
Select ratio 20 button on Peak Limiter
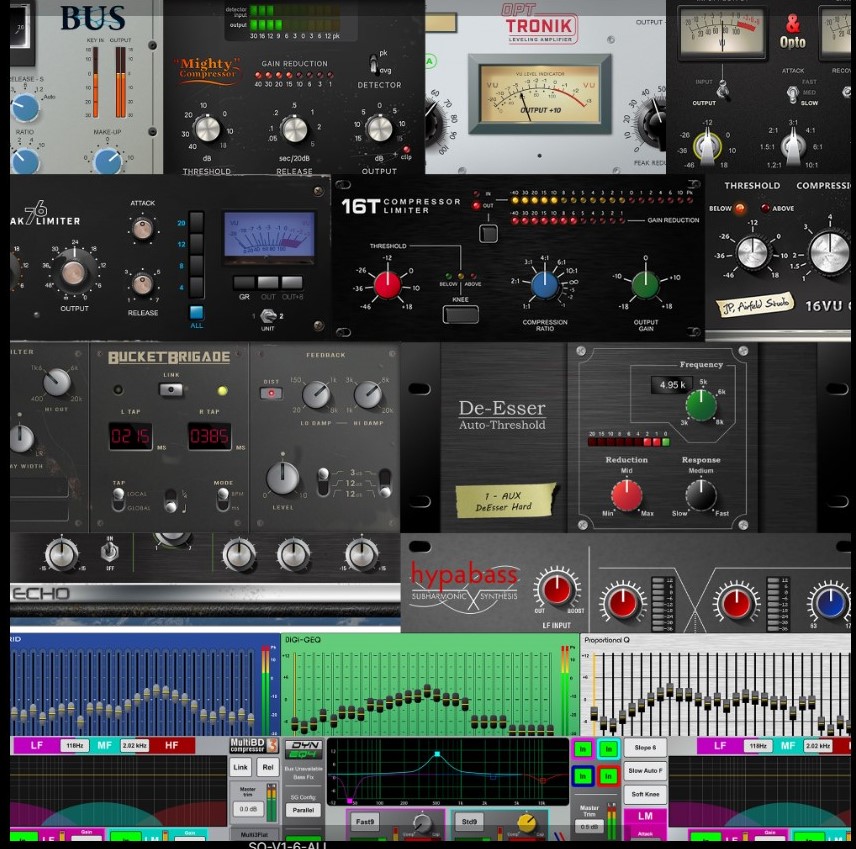tap(196, 222)
